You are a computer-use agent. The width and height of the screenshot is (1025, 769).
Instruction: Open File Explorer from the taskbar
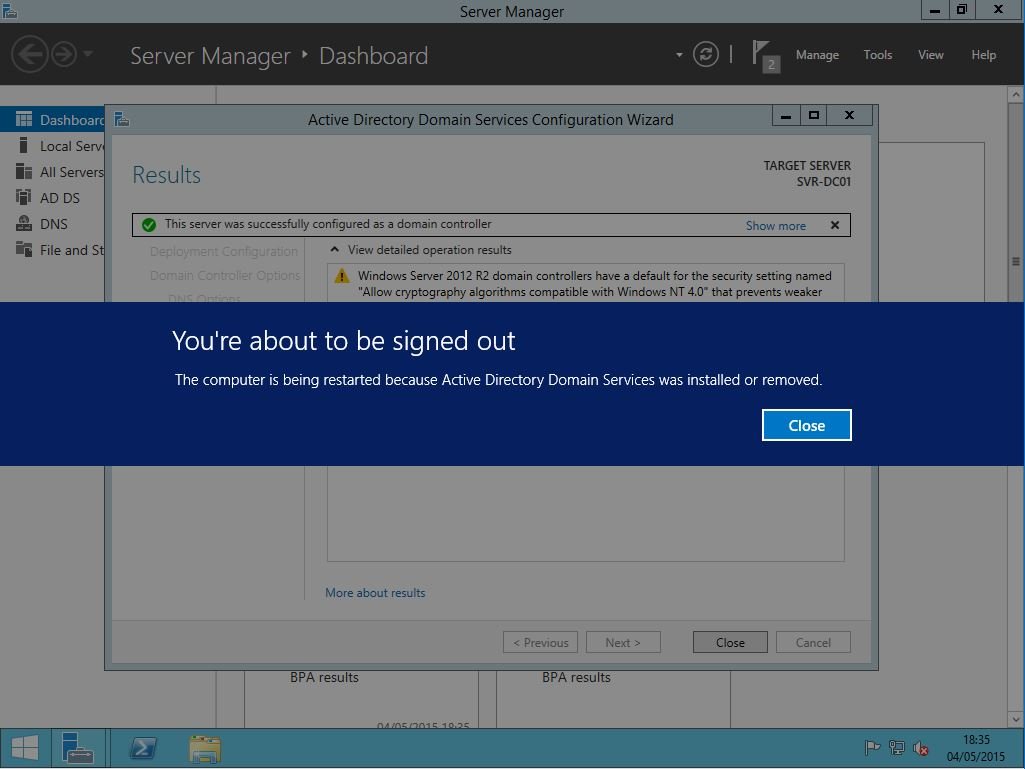pos(205,748)
